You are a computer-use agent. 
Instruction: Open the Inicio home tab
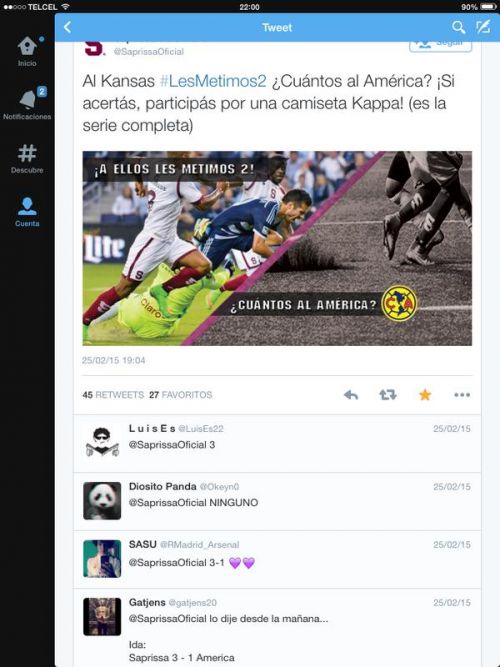pyautogui.click(x=27, y=51)
